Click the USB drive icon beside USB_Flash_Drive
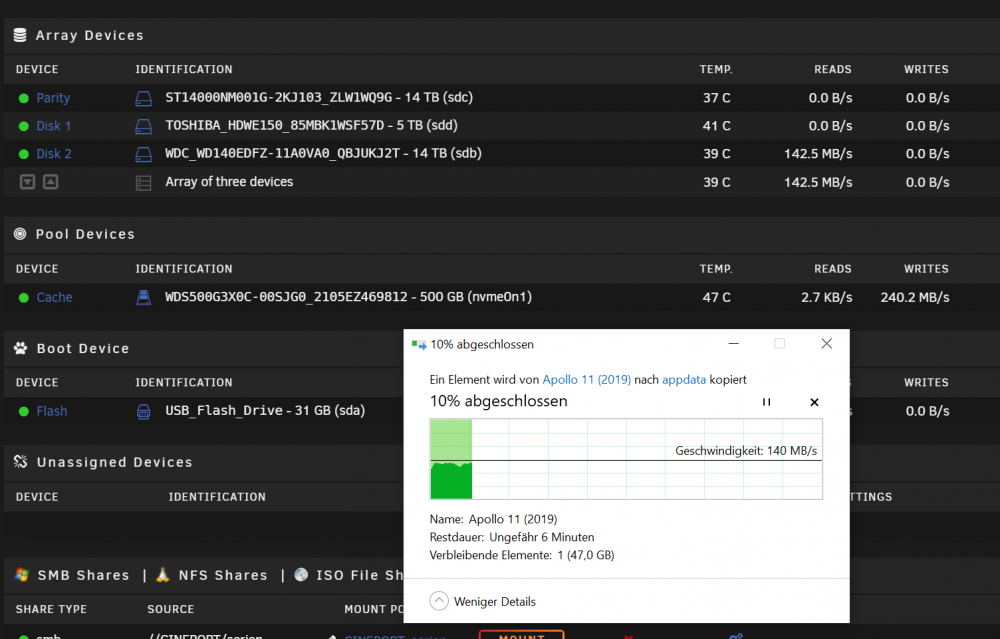Viewport: 1000px width, 639px height. (x=143, y=411)
